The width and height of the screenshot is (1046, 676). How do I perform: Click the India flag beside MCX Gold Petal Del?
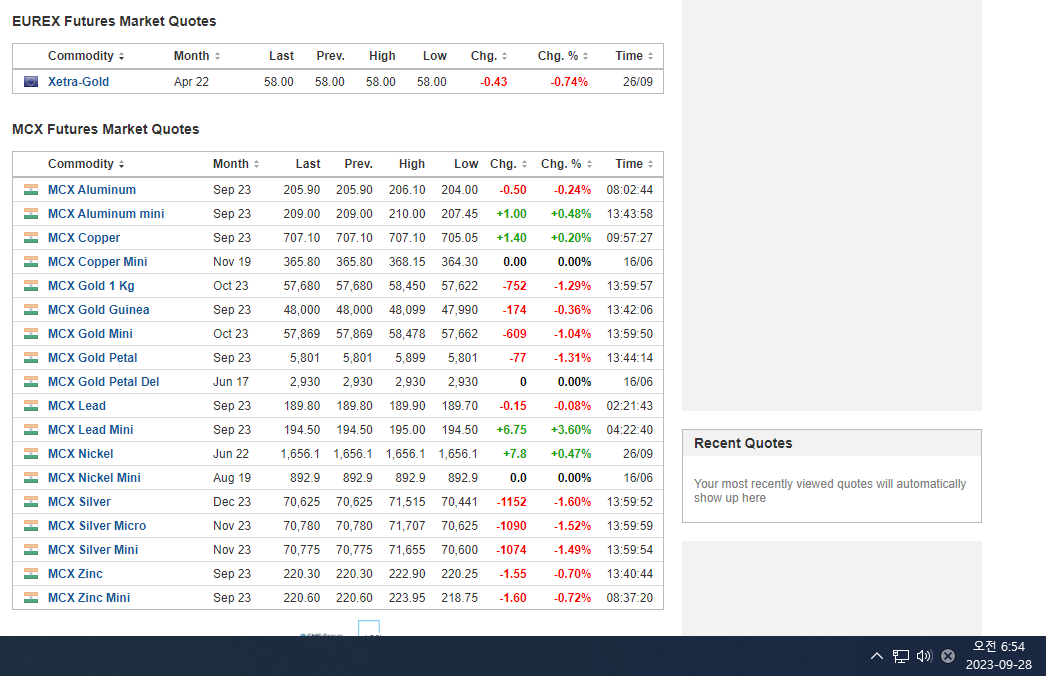(31, 382)
